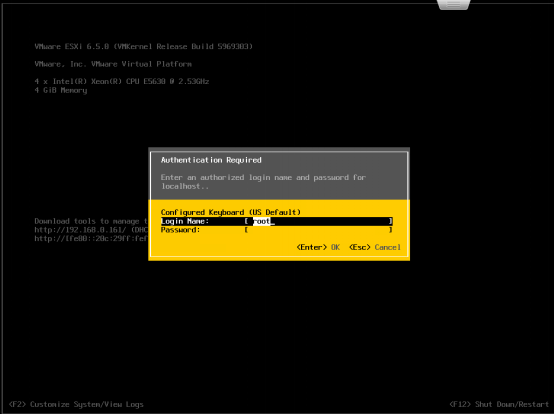
Task: Click the 4 GiB Memory text
Action: click(61, 90)
